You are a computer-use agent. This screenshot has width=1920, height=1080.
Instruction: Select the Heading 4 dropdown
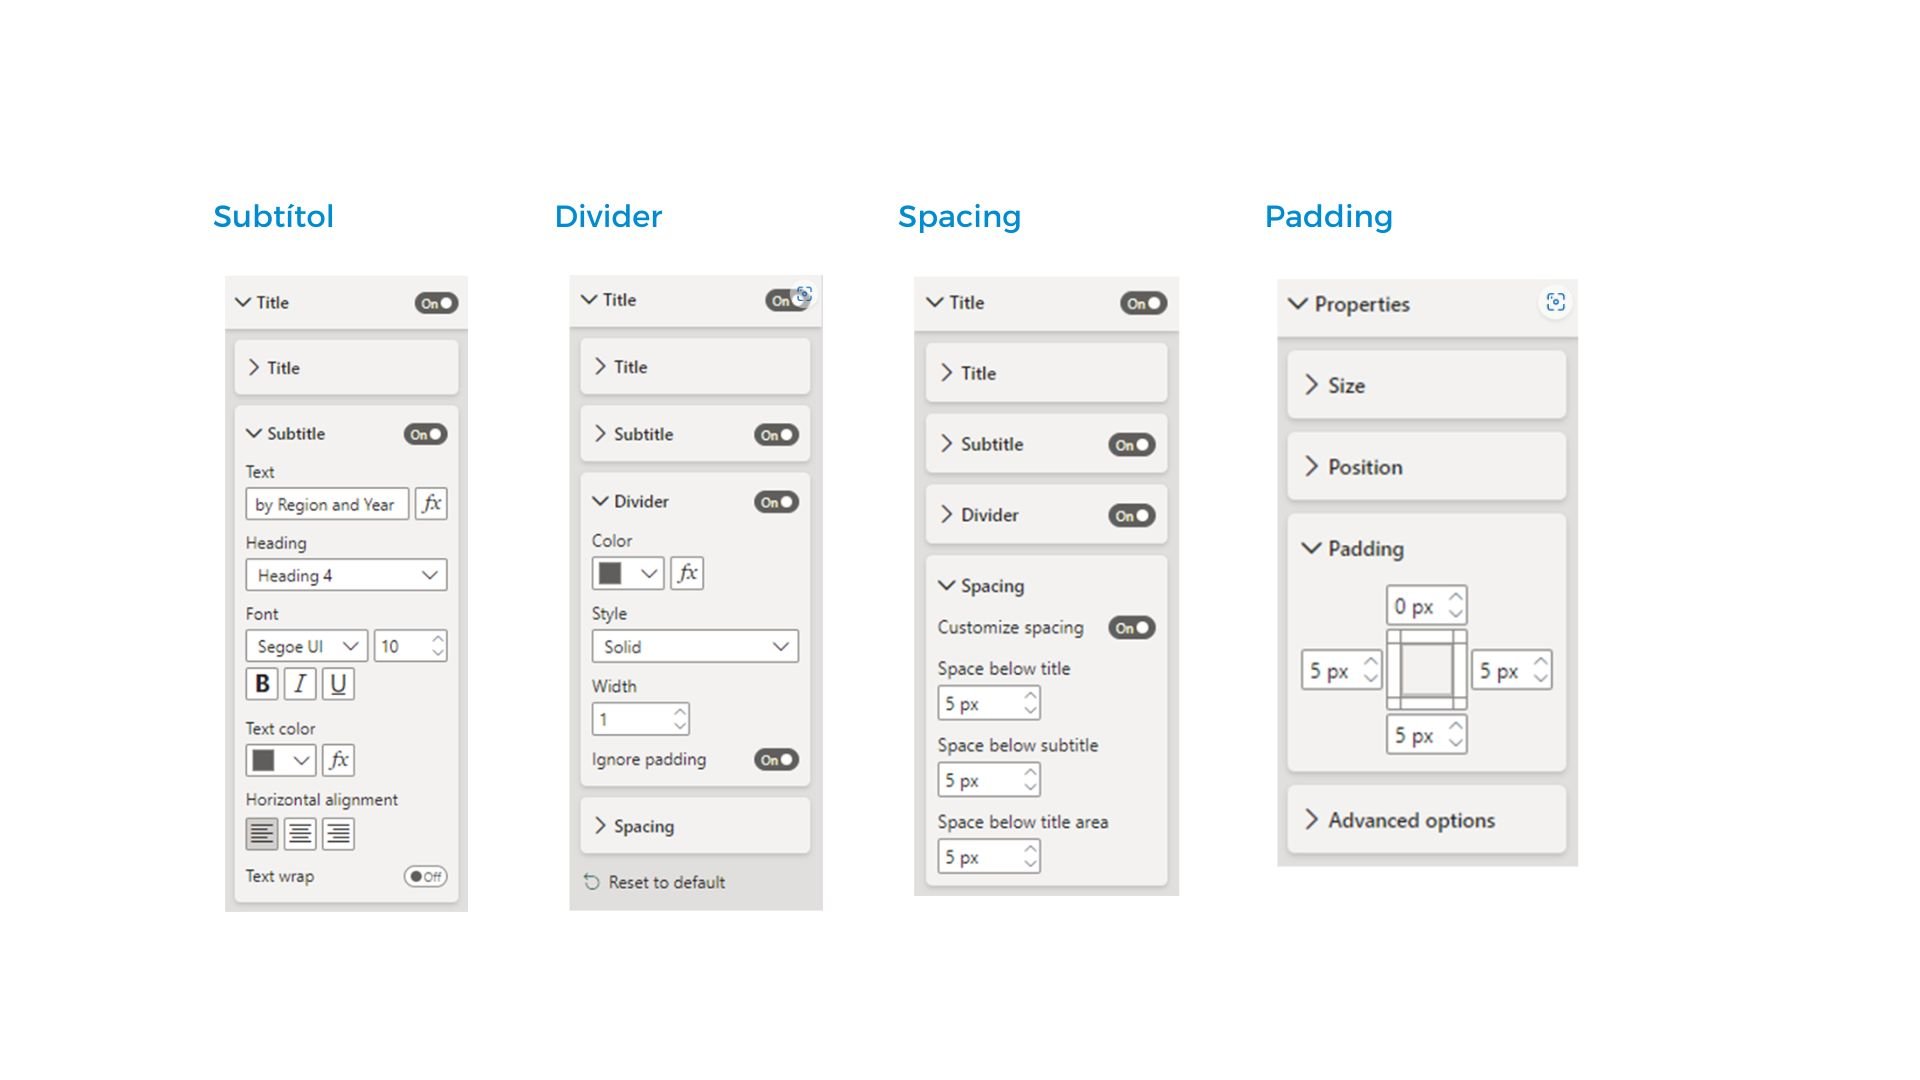(x=345, y=574)
